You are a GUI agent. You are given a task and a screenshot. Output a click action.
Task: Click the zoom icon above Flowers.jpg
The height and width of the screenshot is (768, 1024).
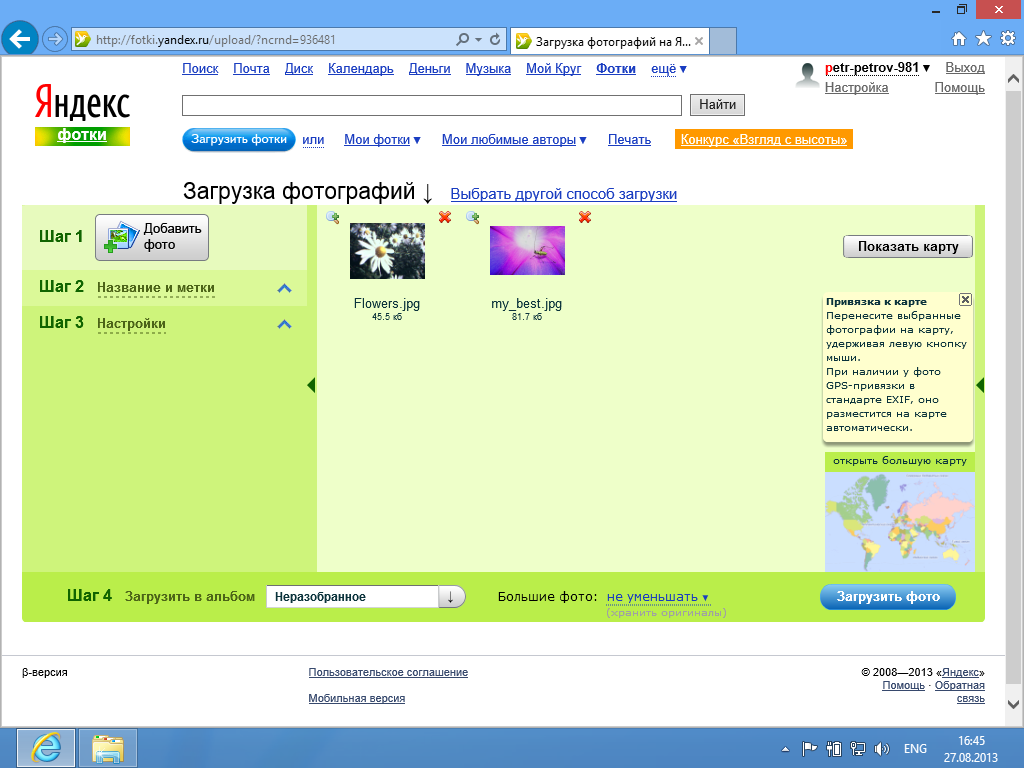pos(333,217)
